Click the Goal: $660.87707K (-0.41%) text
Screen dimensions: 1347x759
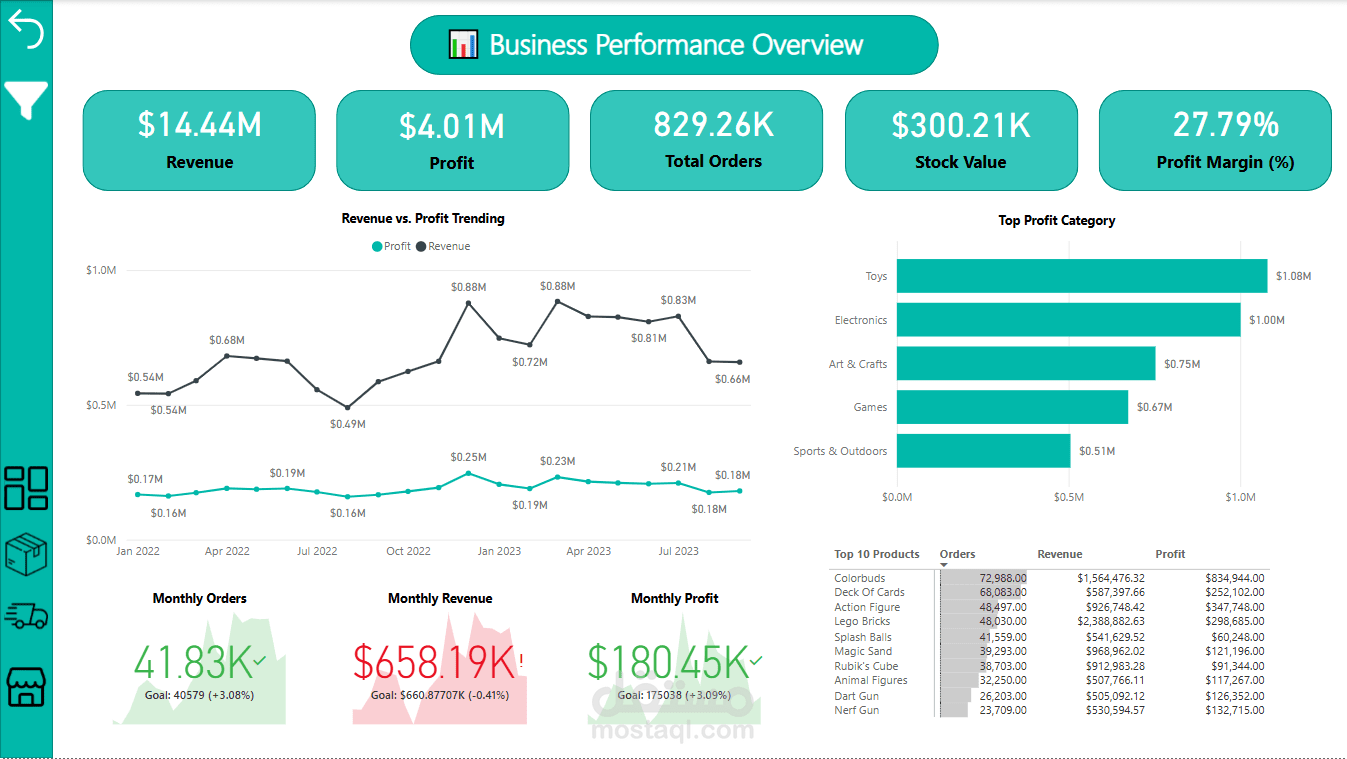[440, 695]
